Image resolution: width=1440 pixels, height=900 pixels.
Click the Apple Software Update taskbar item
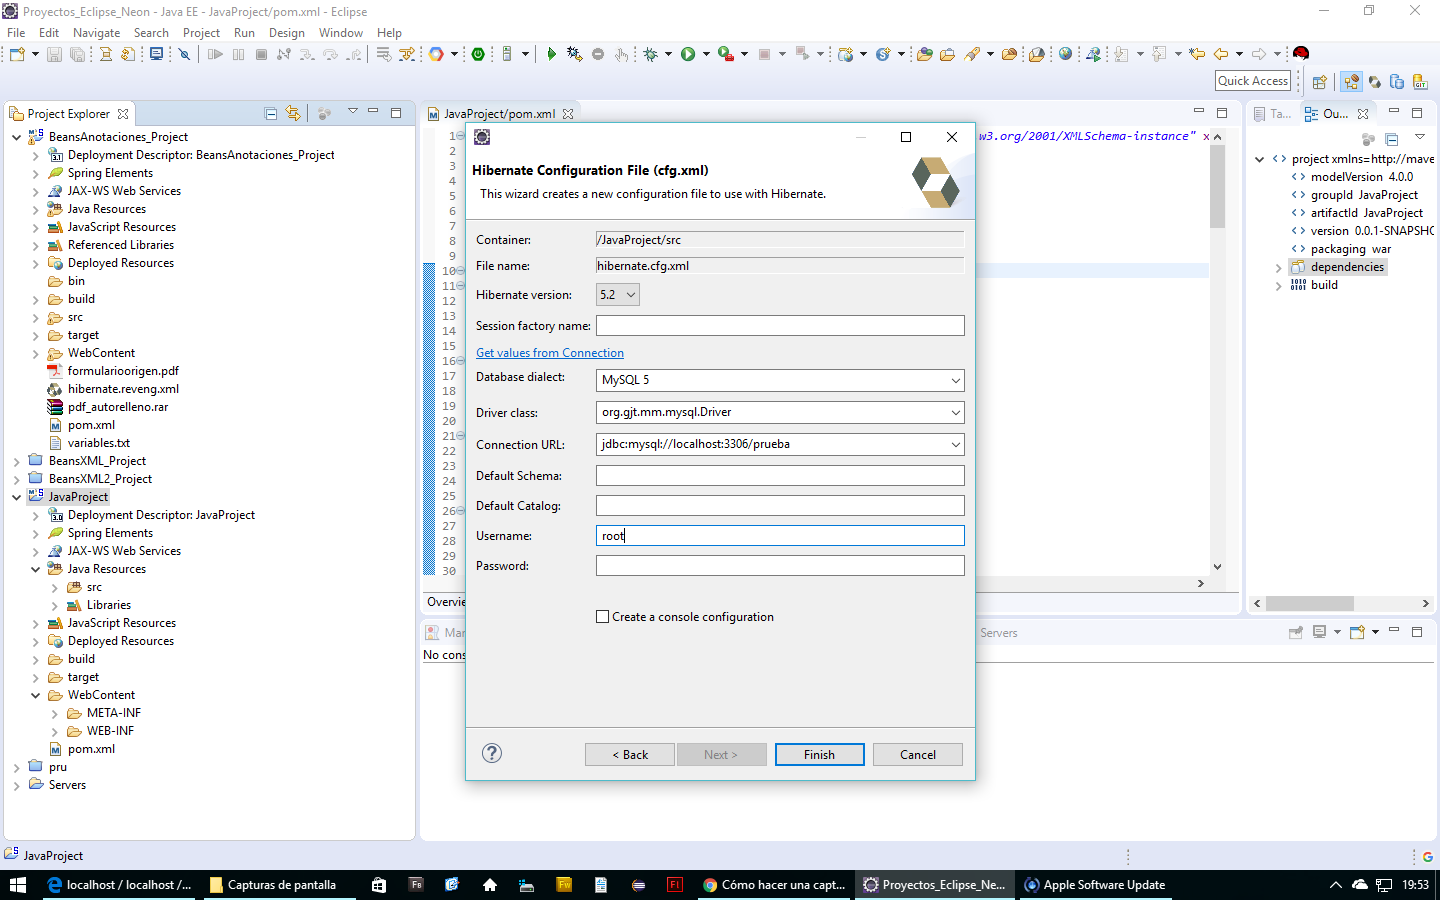coord(1096,885)
